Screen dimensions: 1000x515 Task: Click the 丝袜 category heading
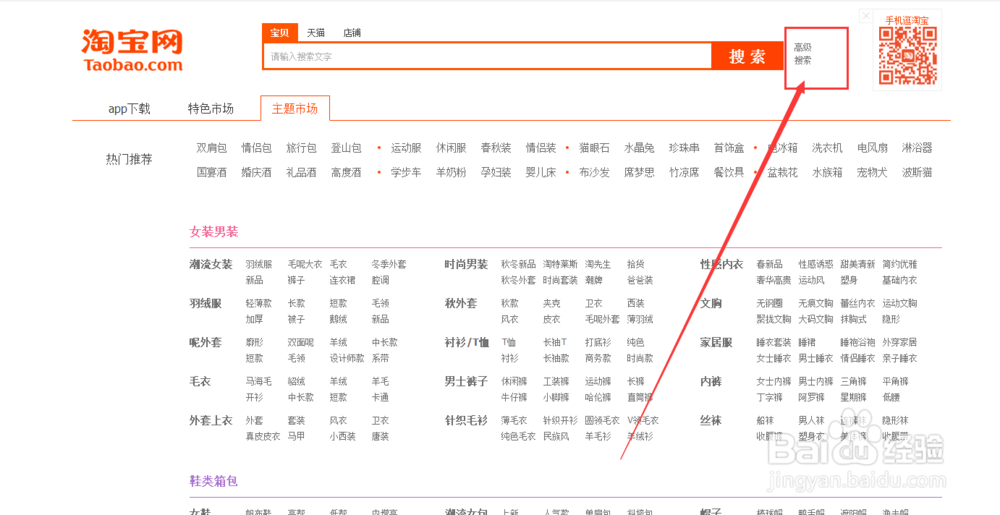click(711, 420)
